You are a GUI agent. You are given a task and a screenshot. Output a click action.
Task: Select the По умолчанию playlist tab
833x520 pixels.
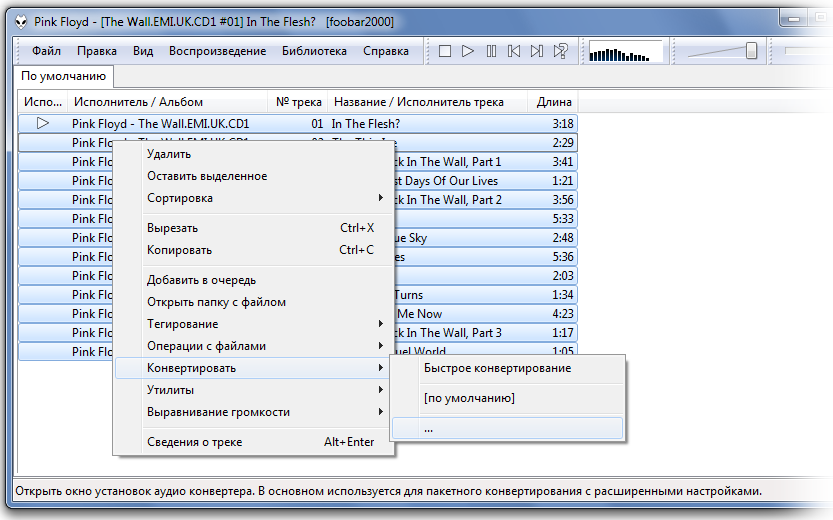coord(63,76)
